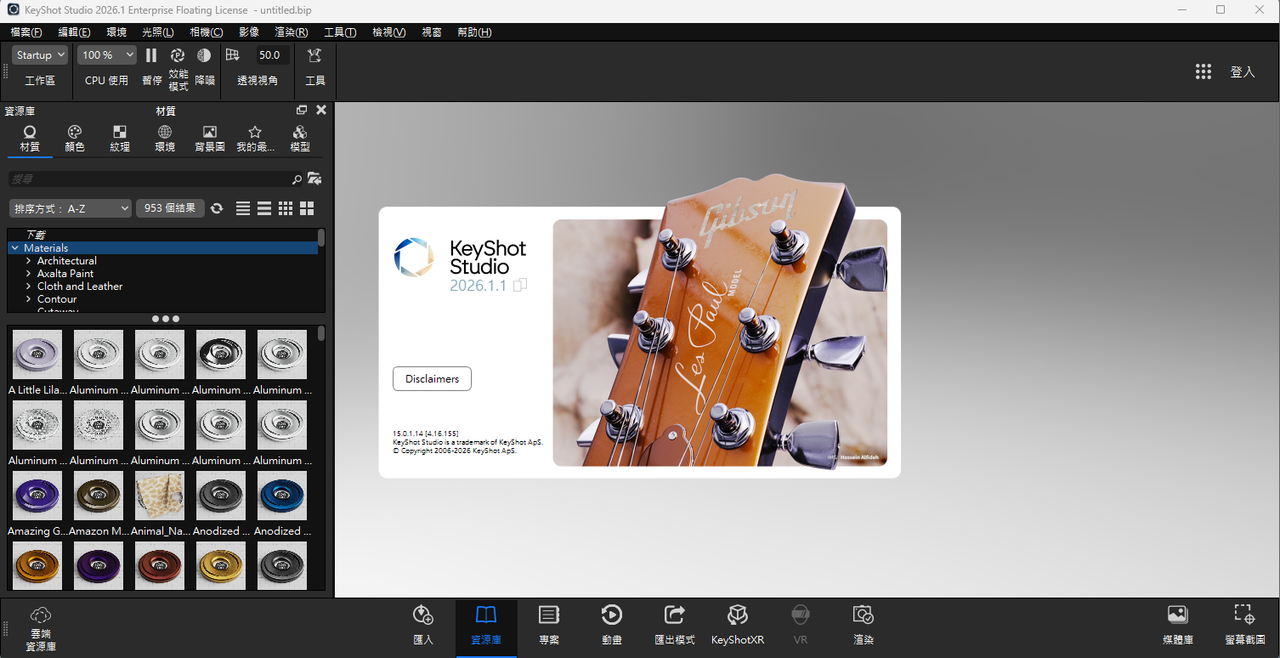Open the 幫助(H) menu

pyautogui.click(x=474, y=32)
